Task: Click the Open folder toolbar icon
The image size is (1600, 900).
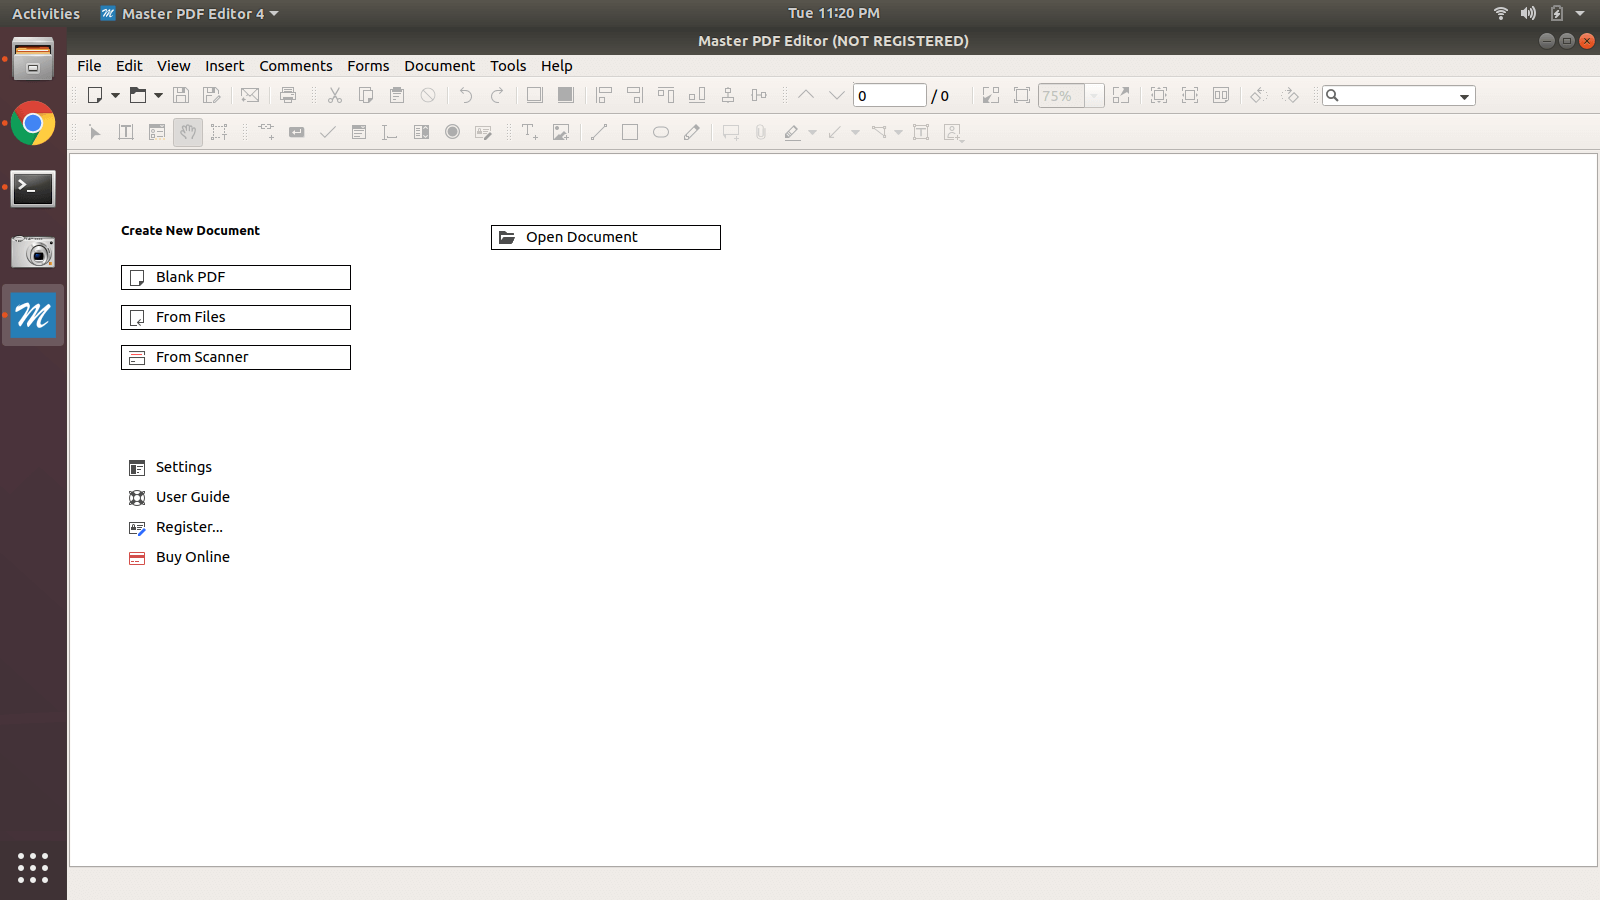Action: tap(138, 95)
